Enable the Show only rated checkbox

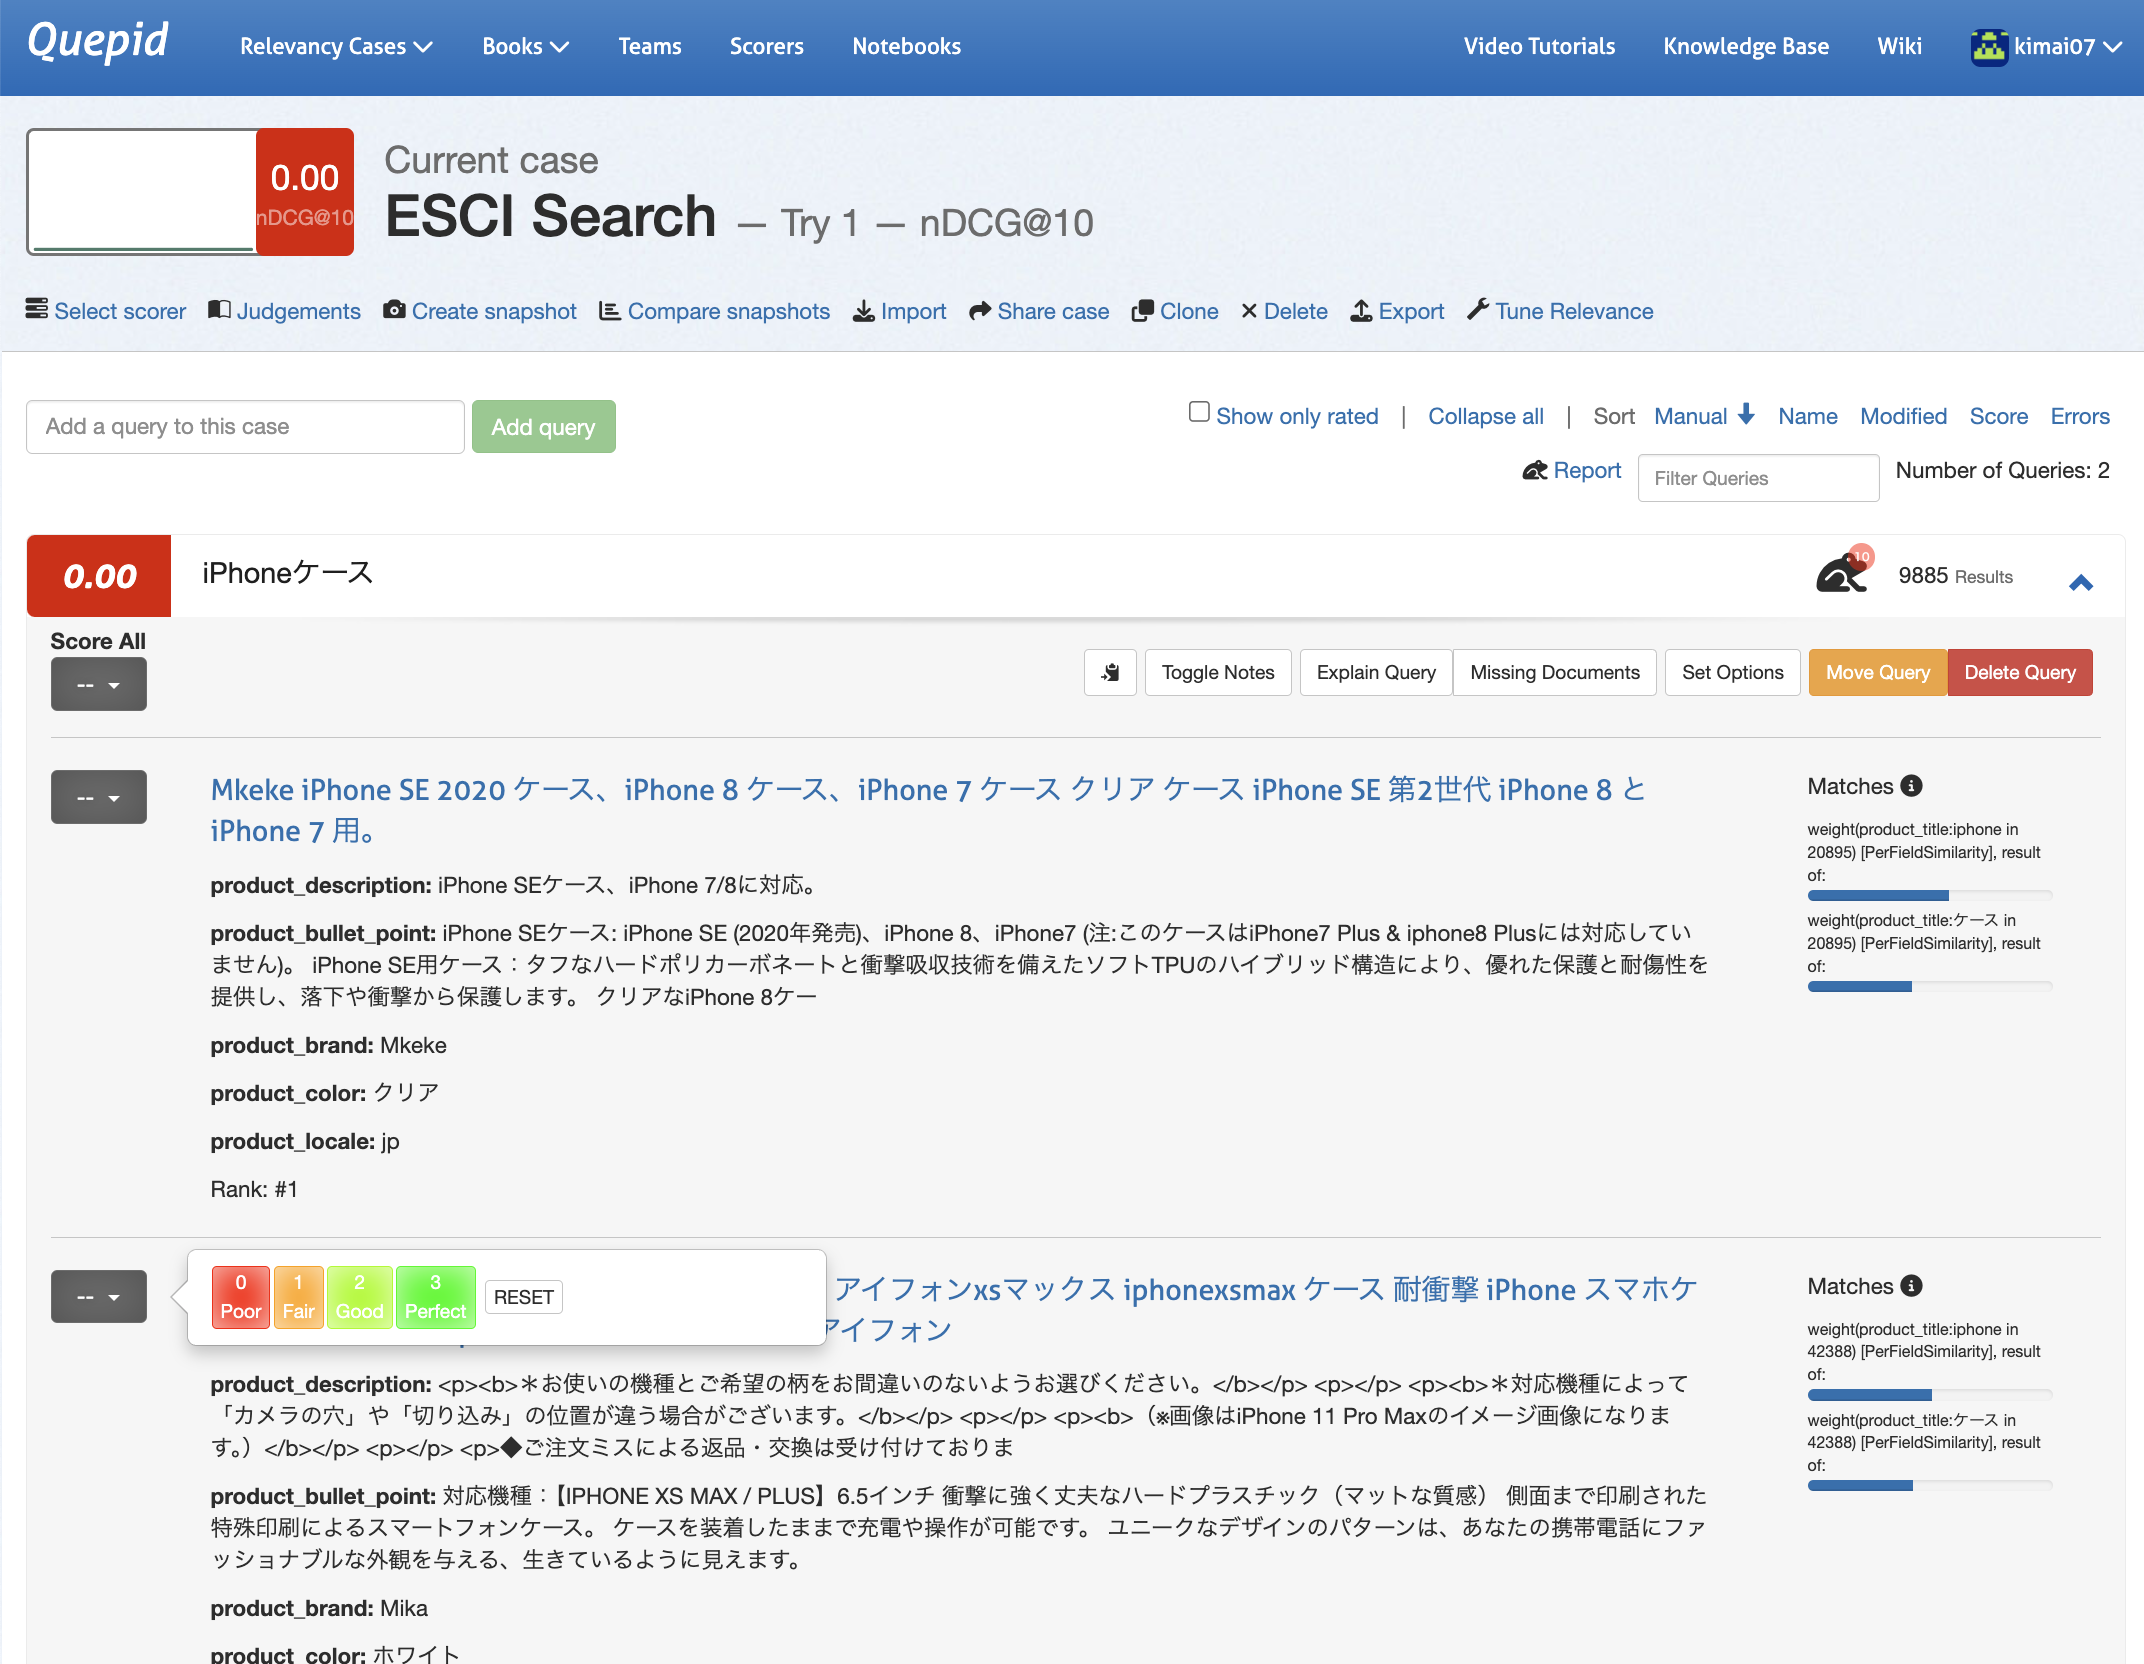coord(1199,412)
